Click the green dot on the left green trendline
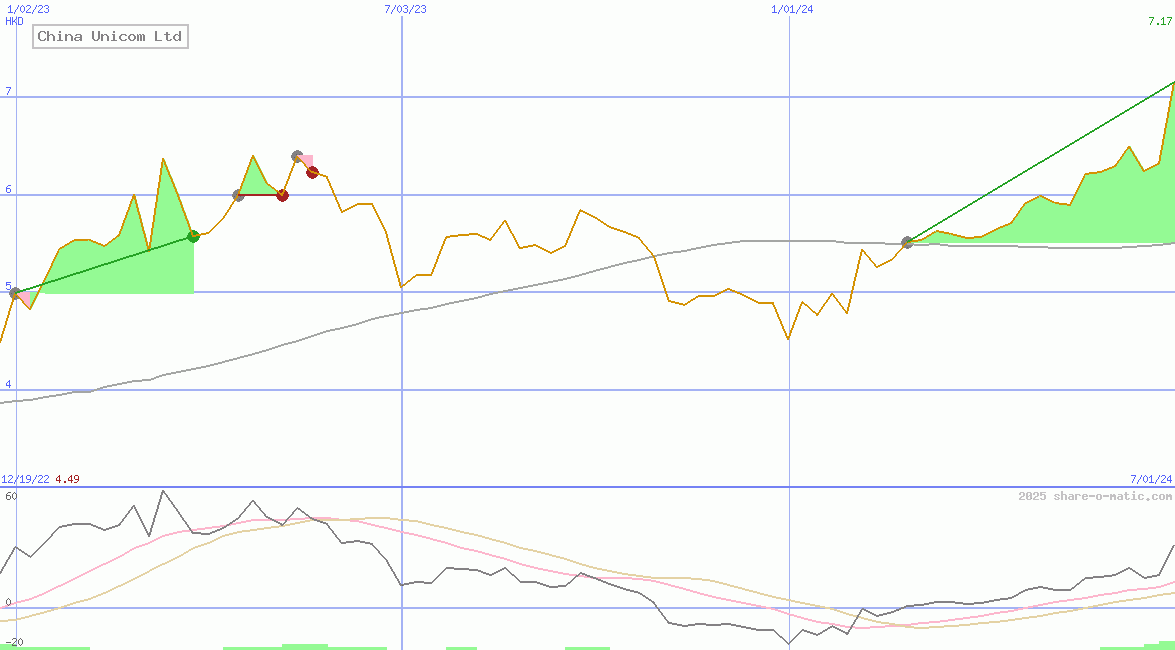The image size is (1175, 650). [193, 236]
